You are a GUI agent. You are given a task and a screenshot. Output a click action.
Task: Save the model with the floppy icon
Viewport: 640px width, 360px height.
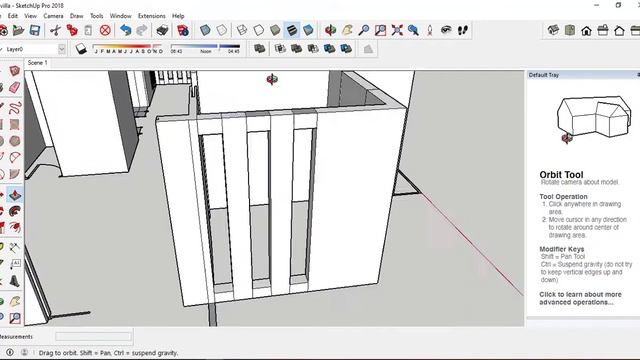coord(35,30)
